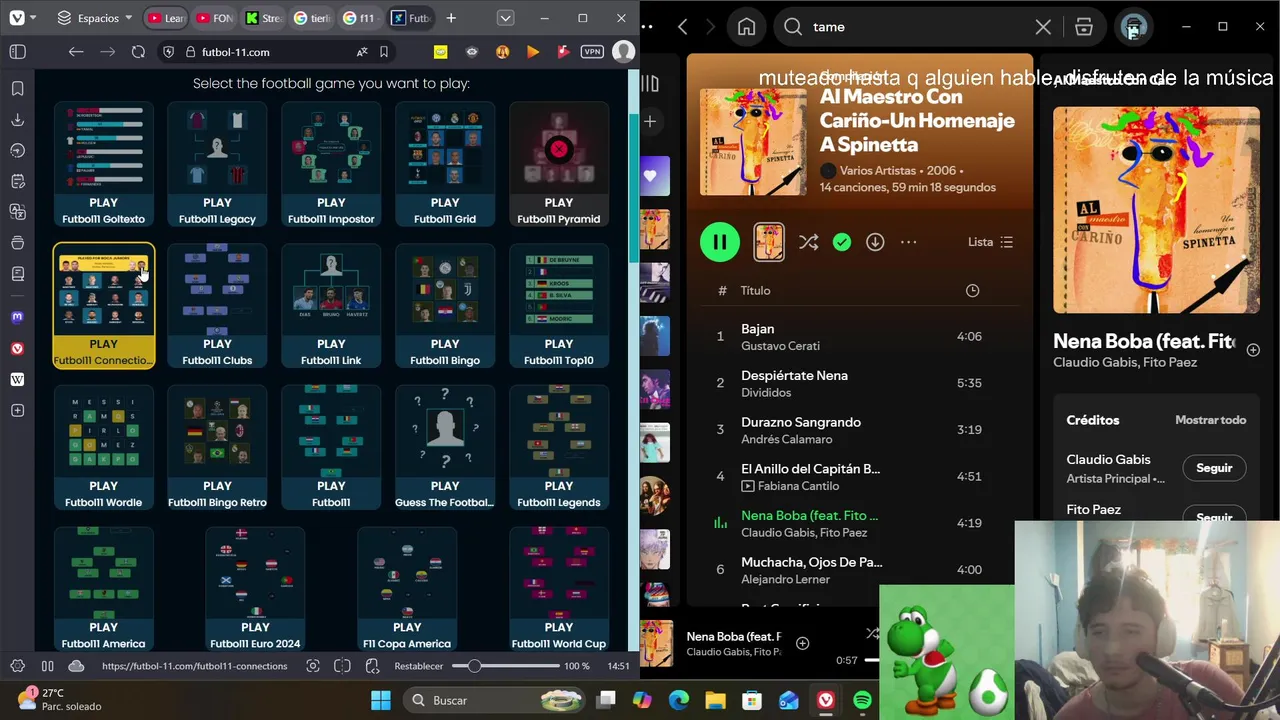Download the album in Spotify

(x=875, y=242)
